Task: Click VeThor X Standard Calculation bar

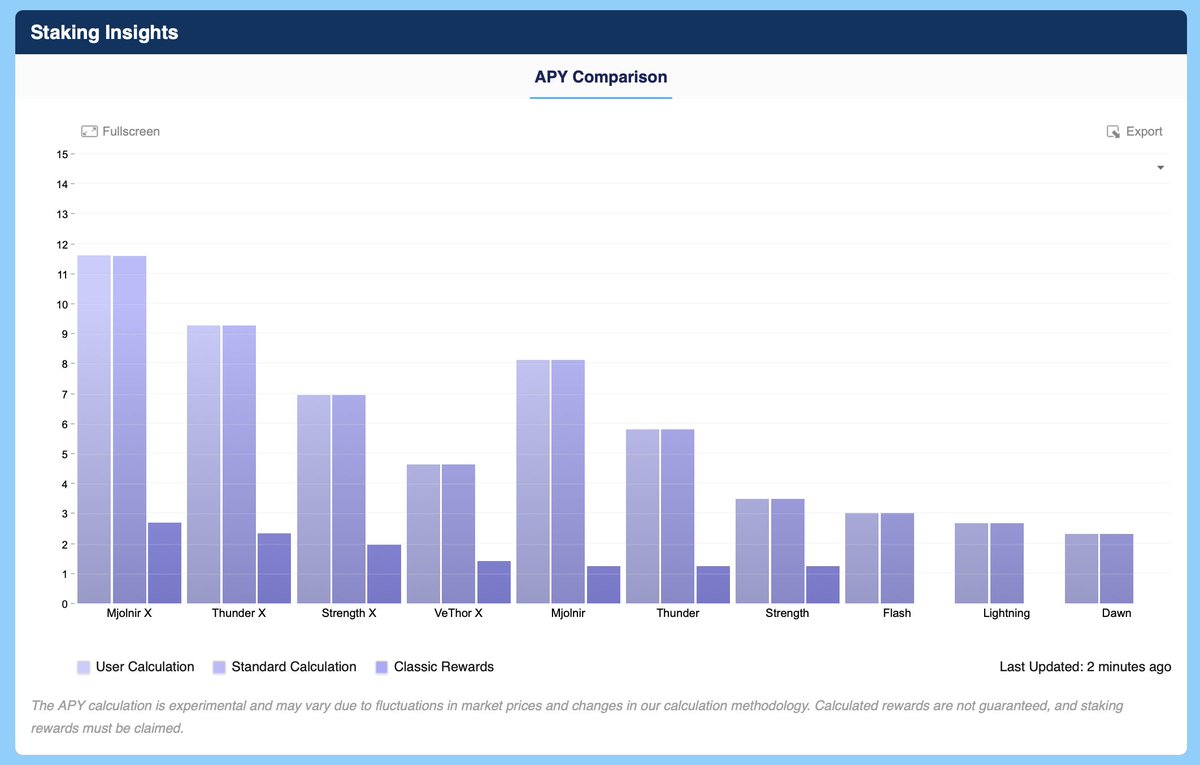Action: pos(458,534)
